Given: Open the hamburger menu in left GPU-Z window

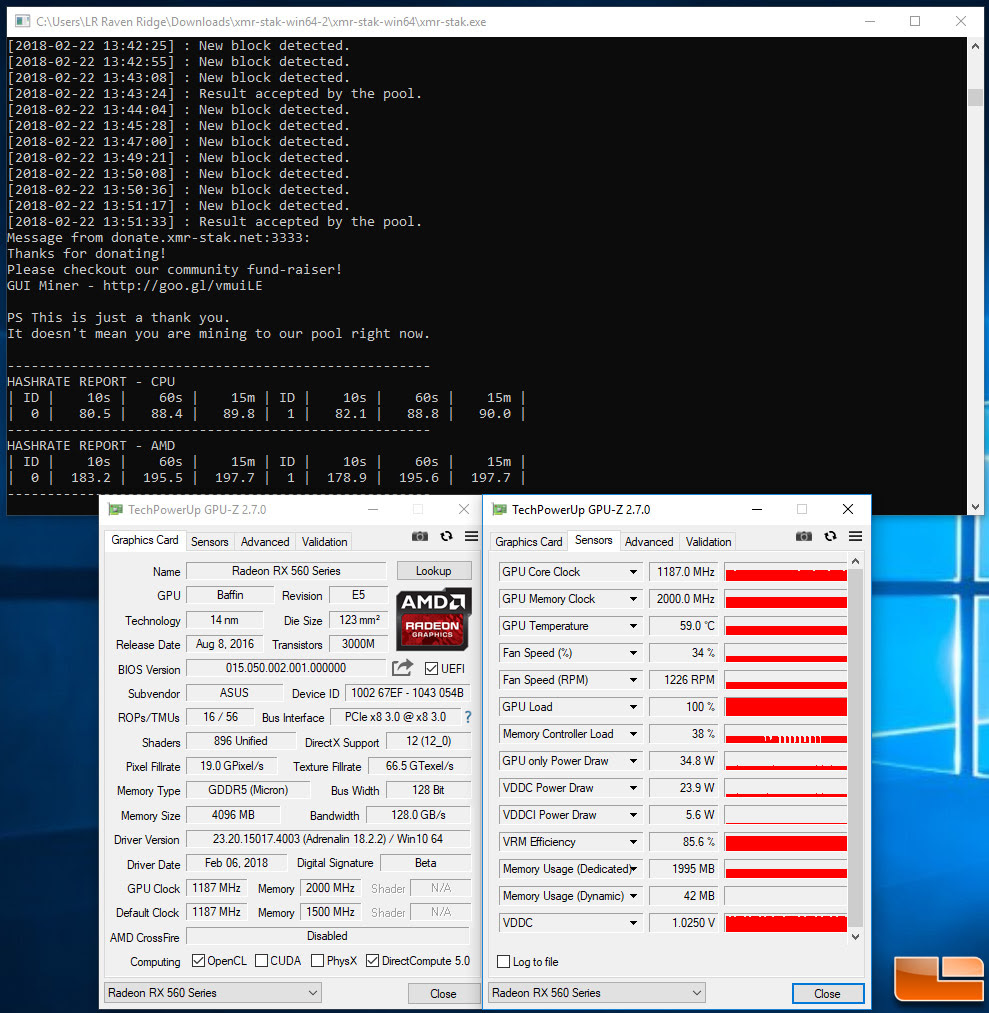Looking at the screenshot, I should pos(472,536).
